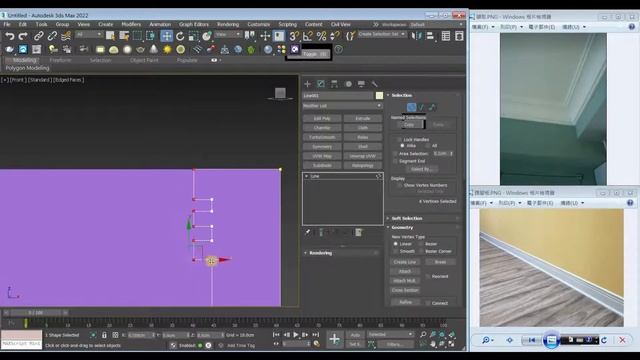Open the Hierarchy tab in command panel
640x360 pixels.
click(x=334, y=84)
